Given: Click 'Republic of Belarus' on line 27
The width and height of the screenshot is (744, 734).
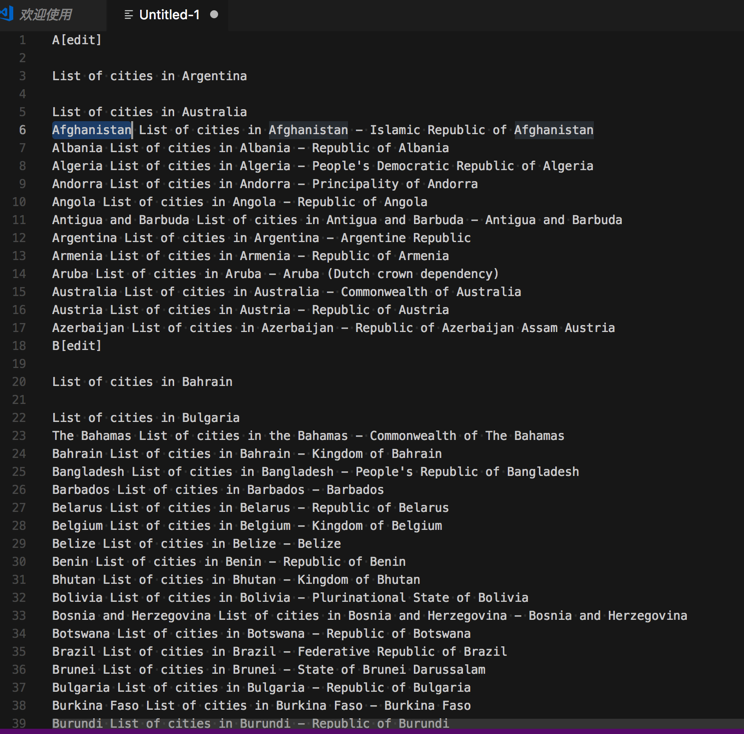Looking at the screenshot, I should (x=381, y=508).
